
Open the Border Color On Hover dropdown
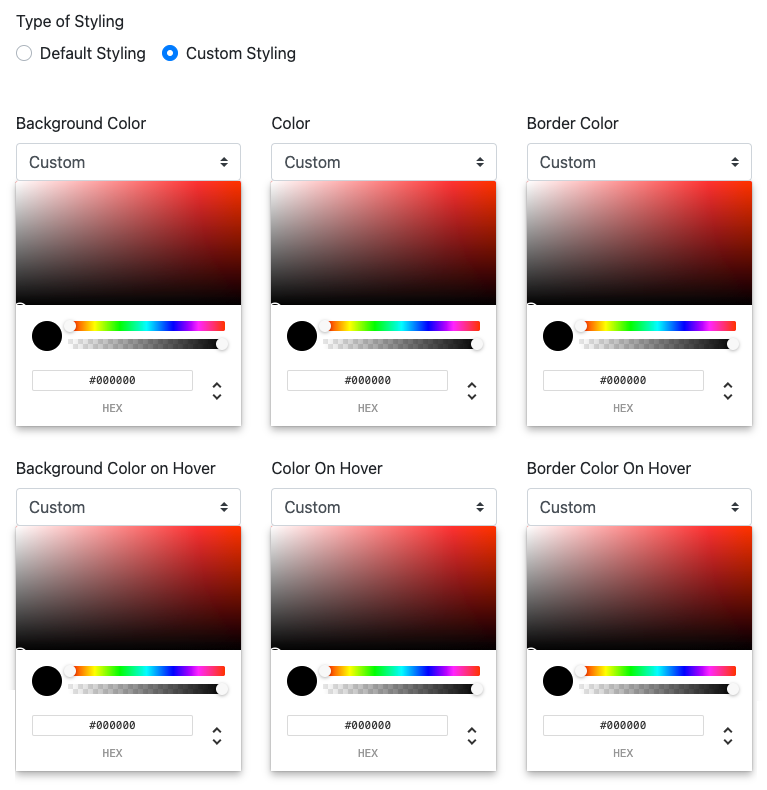pyautogui.click(x=639, y=507)
